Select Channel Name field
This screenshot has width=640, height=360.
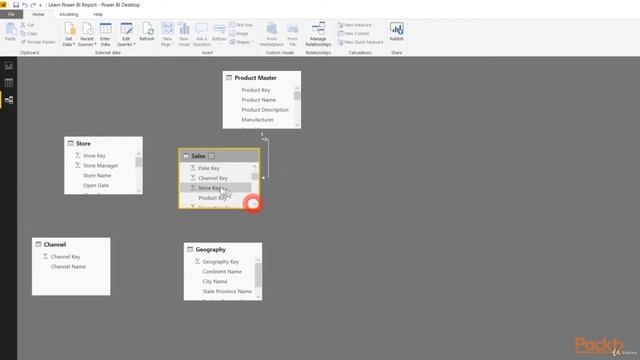tap(68, 267)
